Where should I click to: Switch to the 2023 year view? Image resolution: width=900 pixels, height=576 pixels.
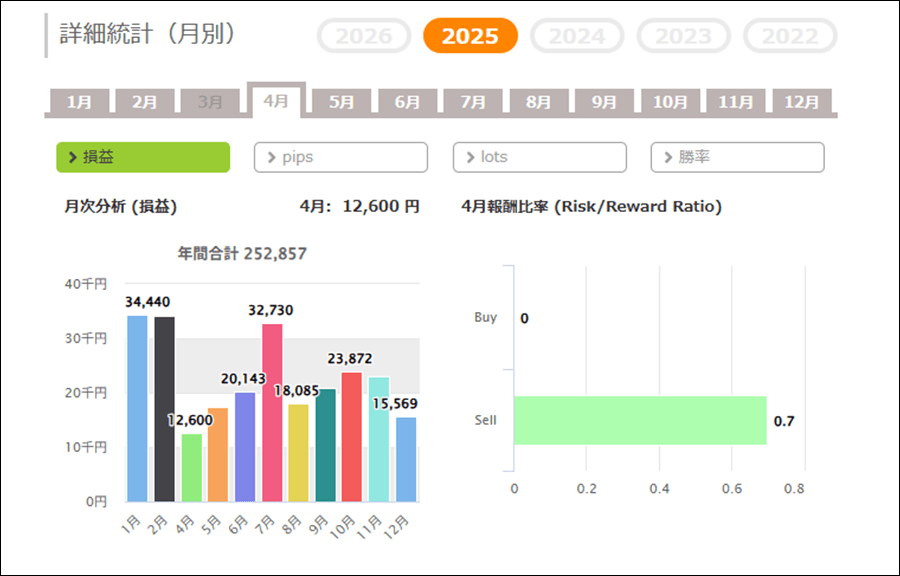coord(684,36)
